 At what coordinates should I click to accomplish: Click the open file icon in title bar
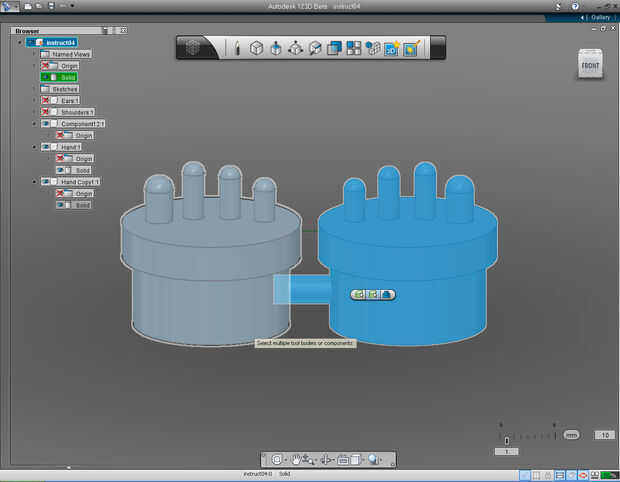[39, 6]
